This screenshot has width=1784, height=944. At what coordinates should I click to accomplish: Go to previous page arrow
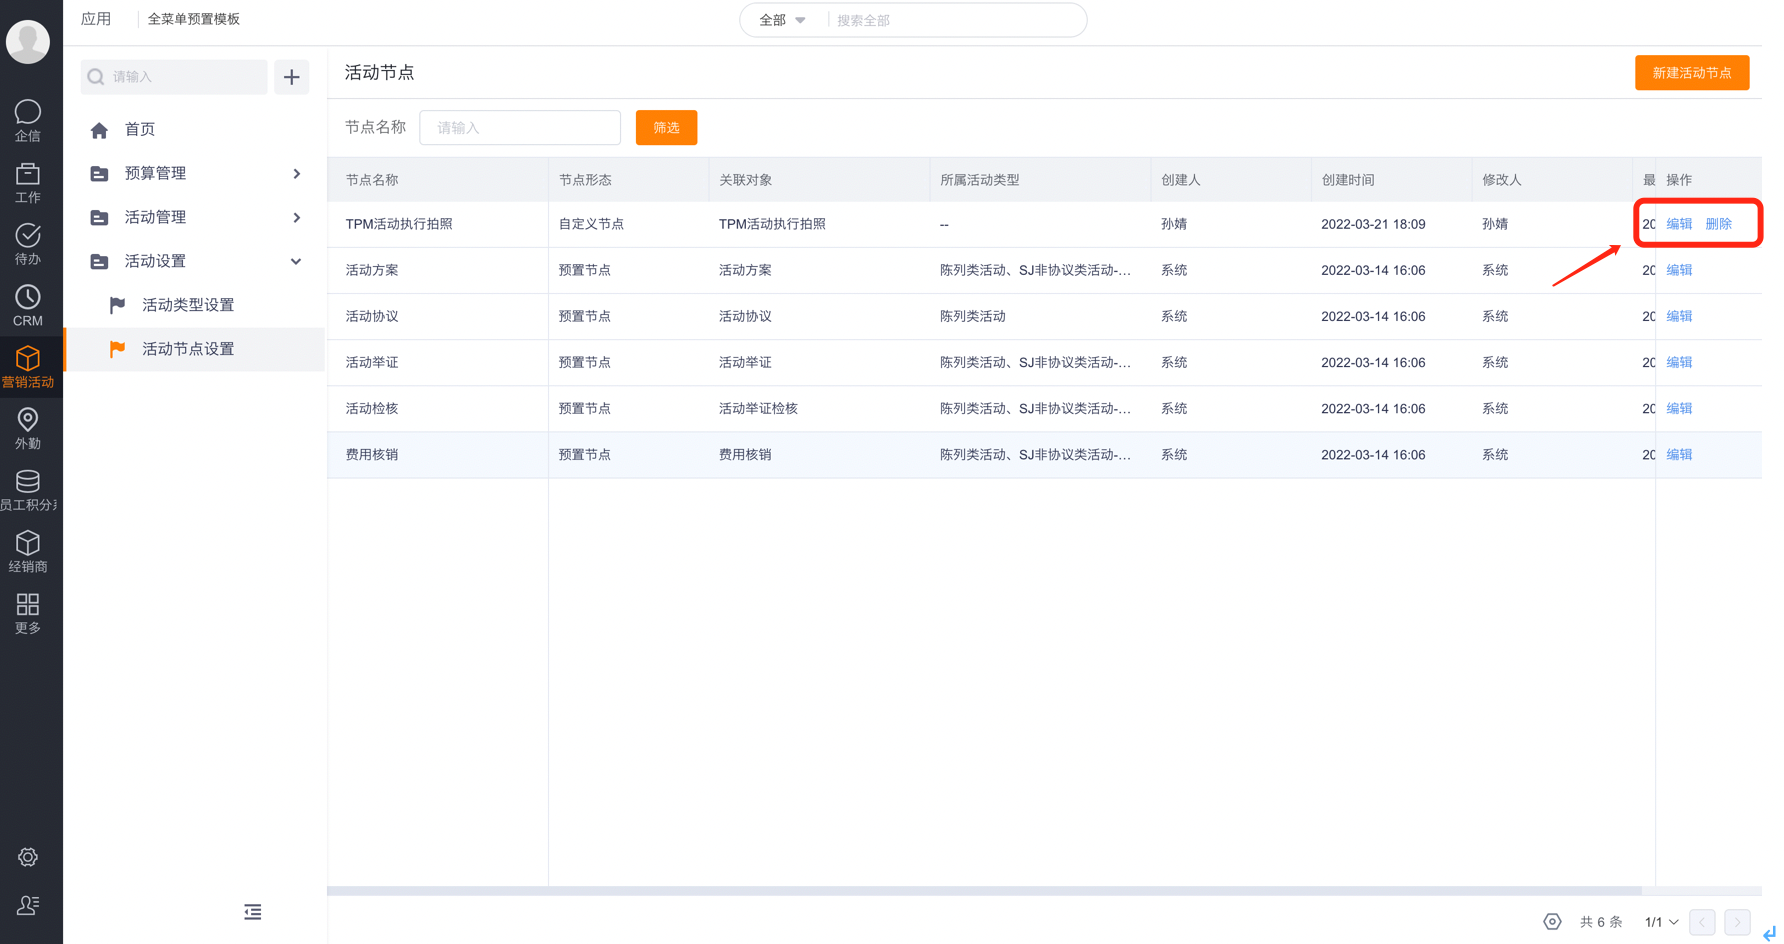pos(1702,922)
